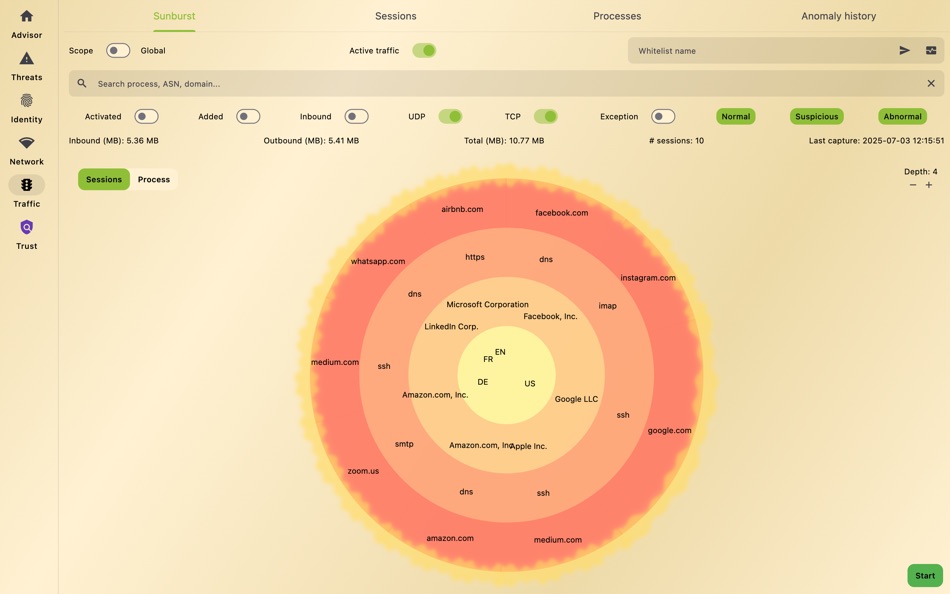Click the Depth: 4 label
Image resolution: width=950 pixels, height=594 pixels.
921,172
